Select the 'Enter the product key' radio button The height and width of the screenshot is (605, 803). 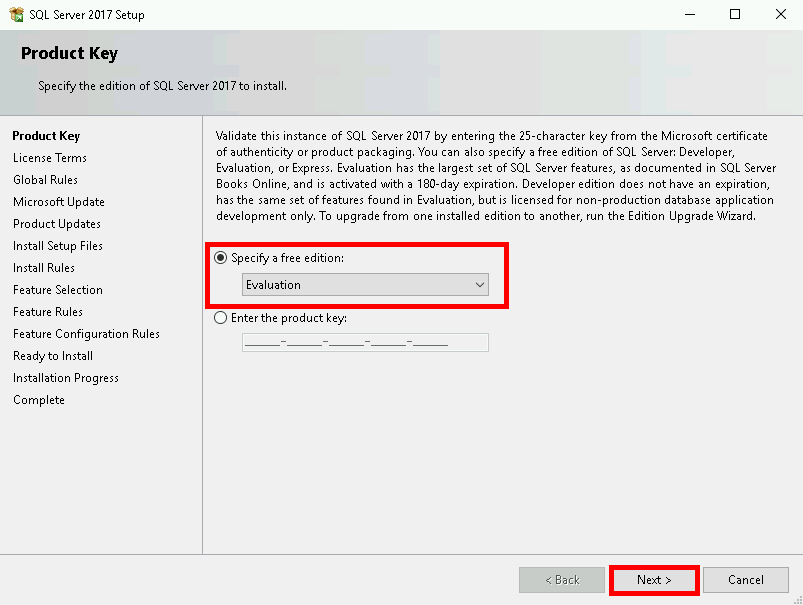(221, 318)
